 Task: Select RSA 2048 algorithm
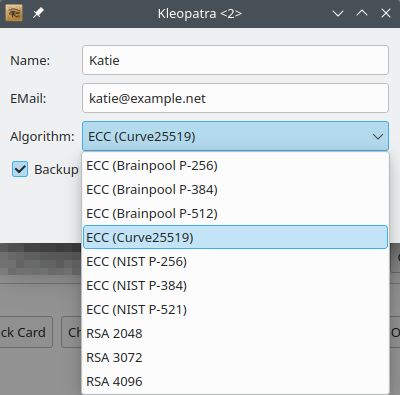(x=235, y=333)
